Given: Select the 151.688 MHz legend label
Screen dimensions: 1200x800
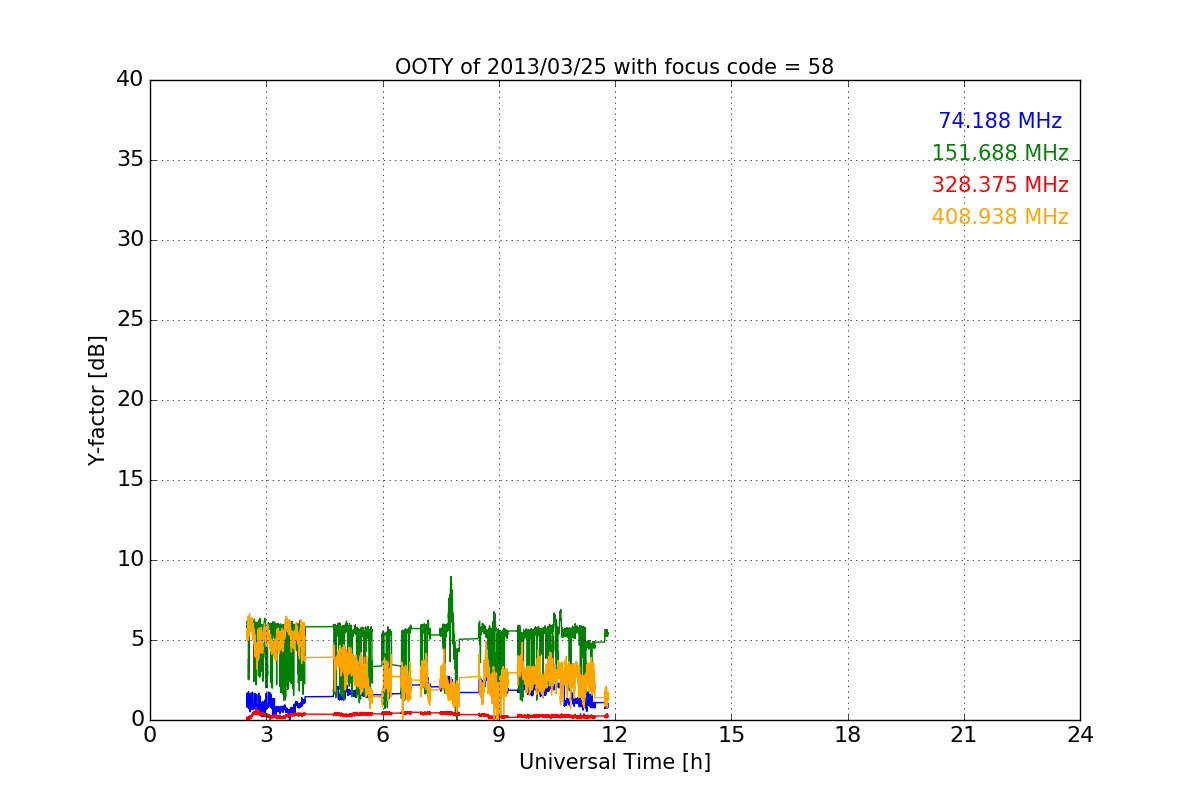Looking at the screenshot, I should (x=1000, y=153).
